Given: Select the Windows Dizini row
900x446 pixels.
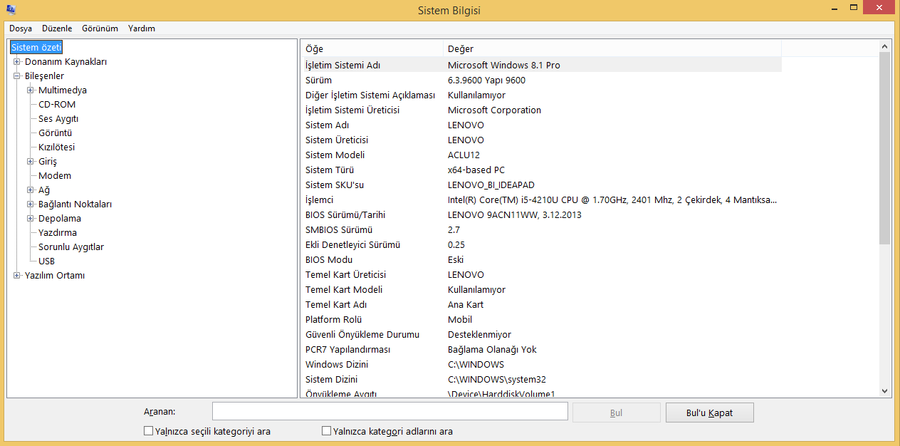Looking at the screenshot, I should 541,364.
